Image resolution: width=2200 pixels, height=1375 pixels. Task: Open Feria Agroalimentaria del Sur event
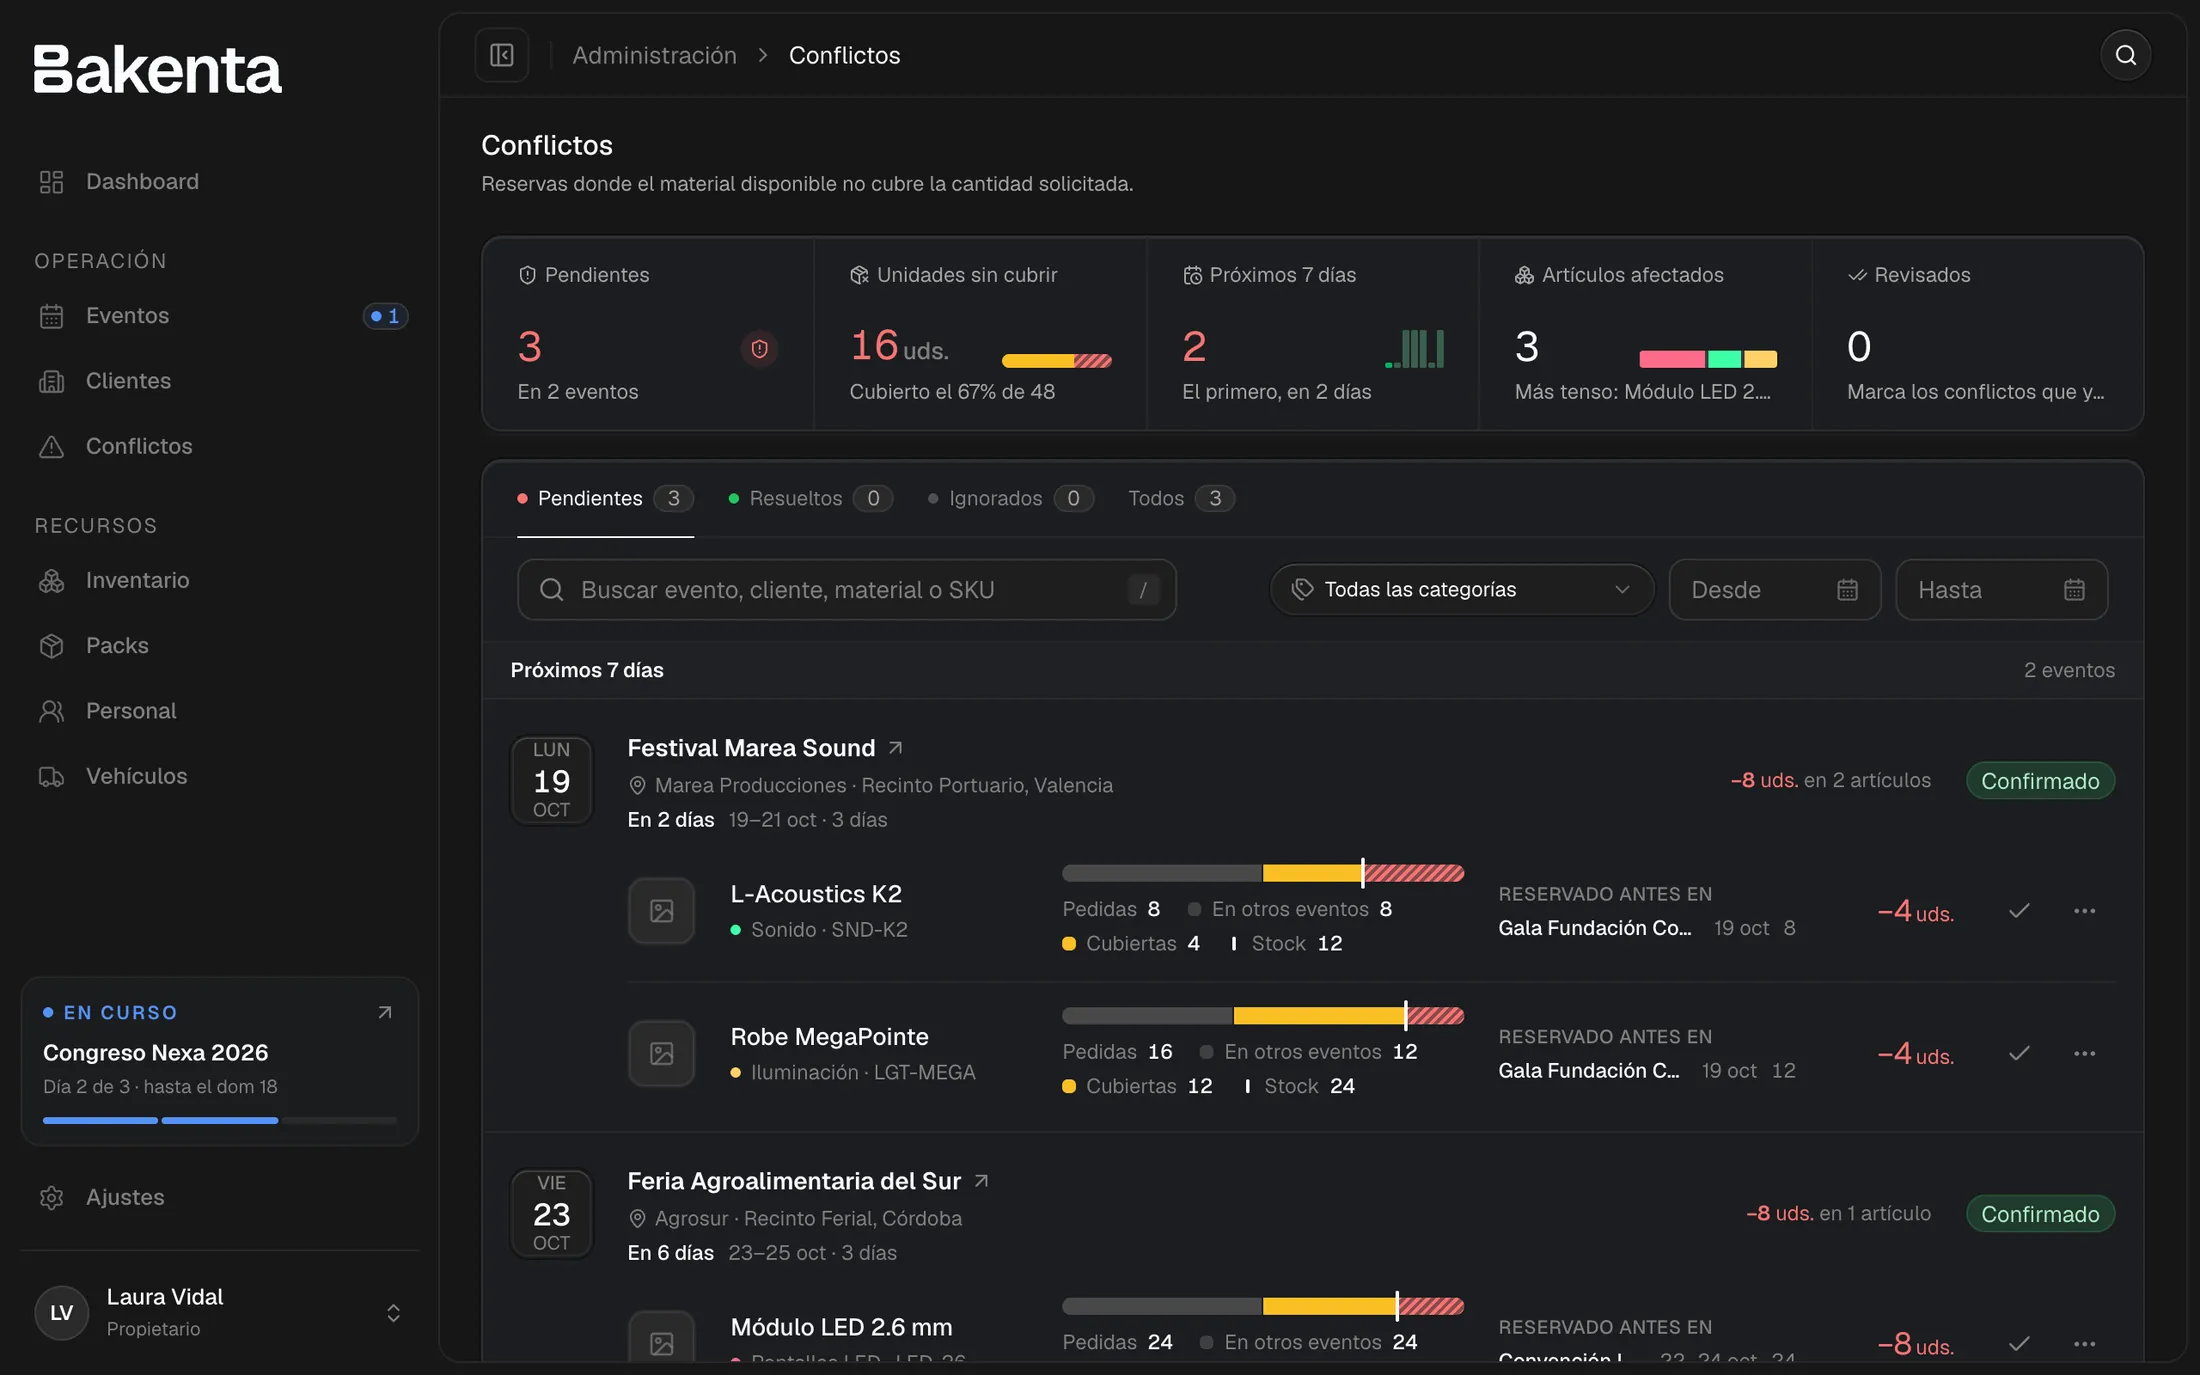[x=794, y=1181]
